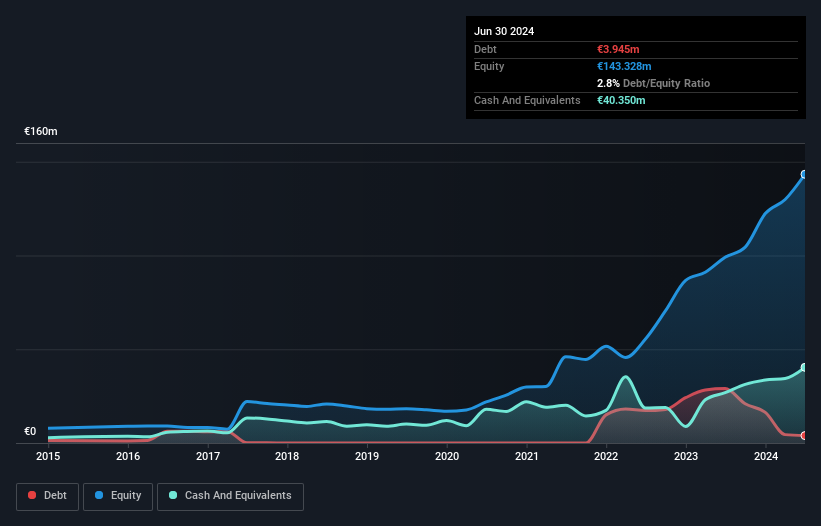The width and height of the screenshot is (821, 526).
Task: Click Cash And Equivalents label in tooltip
Action: pyautogui.click(x=527, y=100)
